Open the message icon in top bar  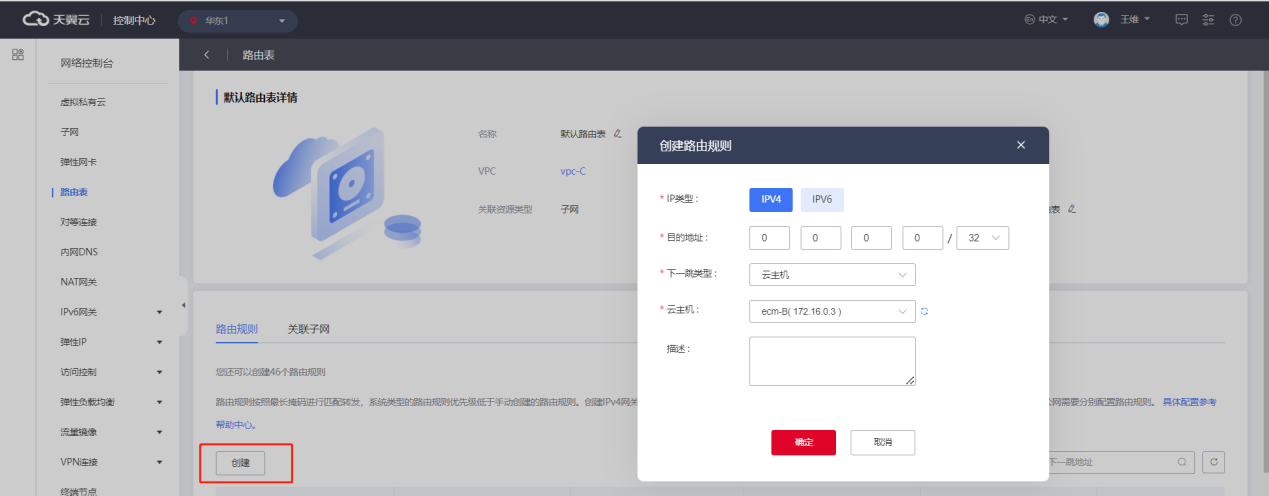coord(1181,20)
